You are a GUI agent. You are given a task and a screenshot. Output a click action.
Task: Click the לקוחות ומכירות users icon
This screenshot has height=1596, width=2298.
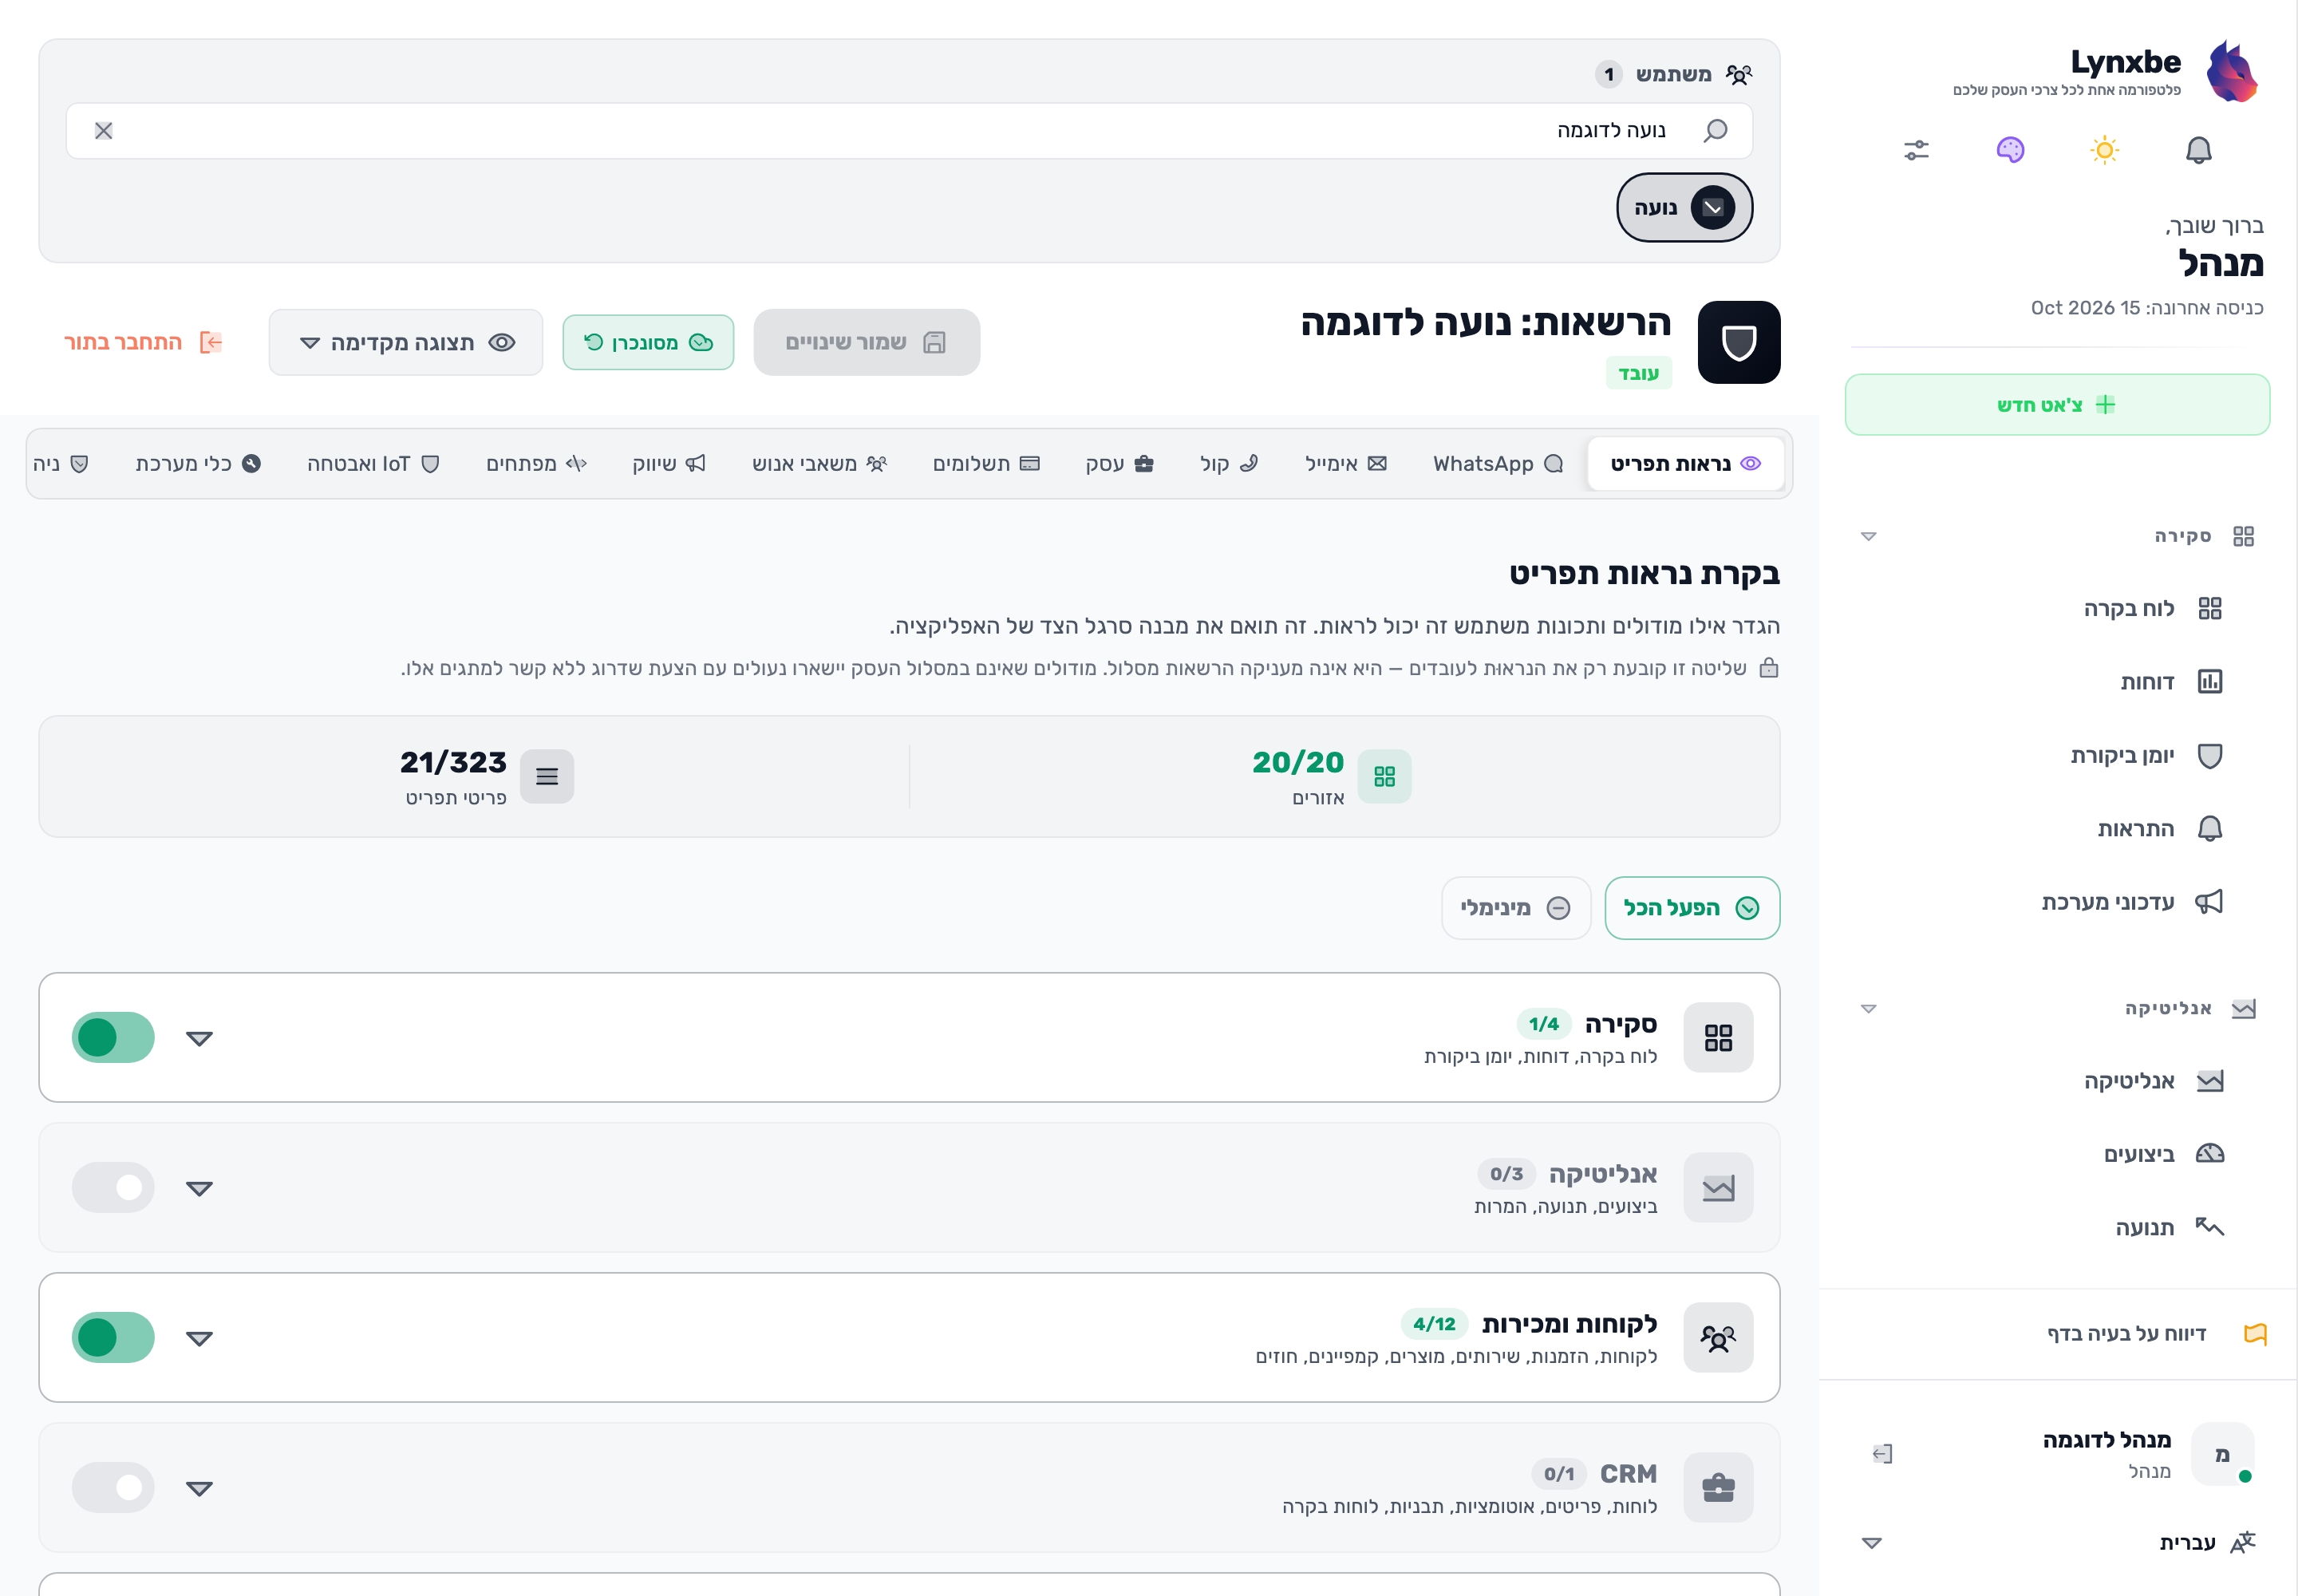1718,1338
